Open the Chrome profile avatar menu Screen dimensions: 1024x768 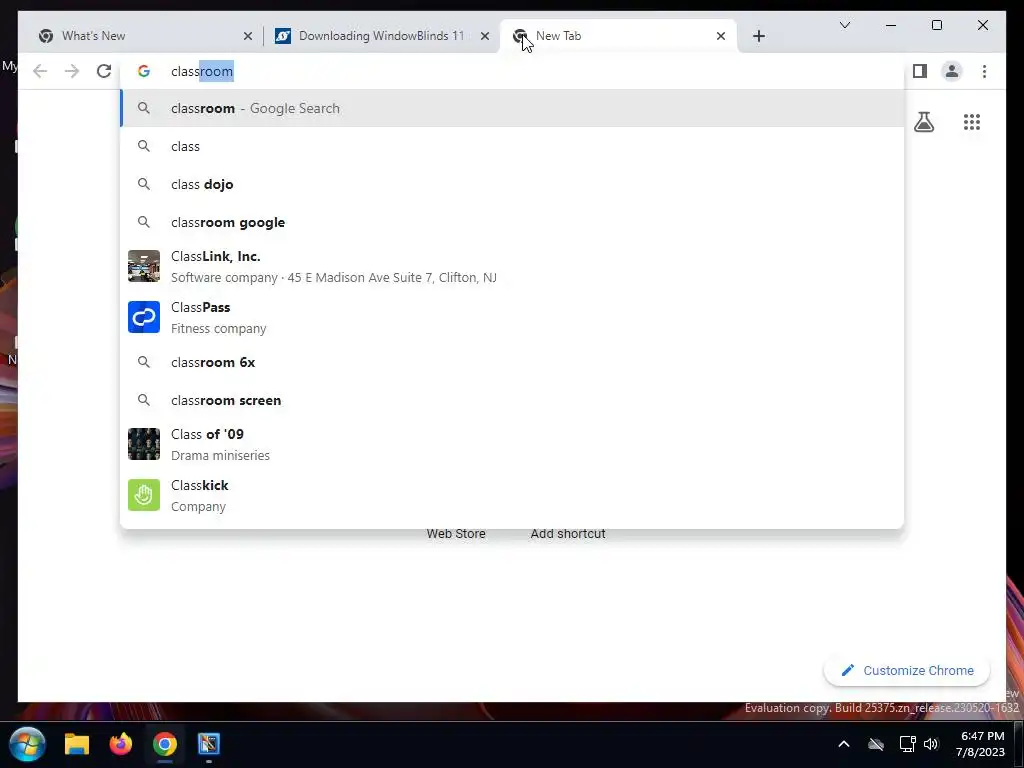tap(952, 71)
